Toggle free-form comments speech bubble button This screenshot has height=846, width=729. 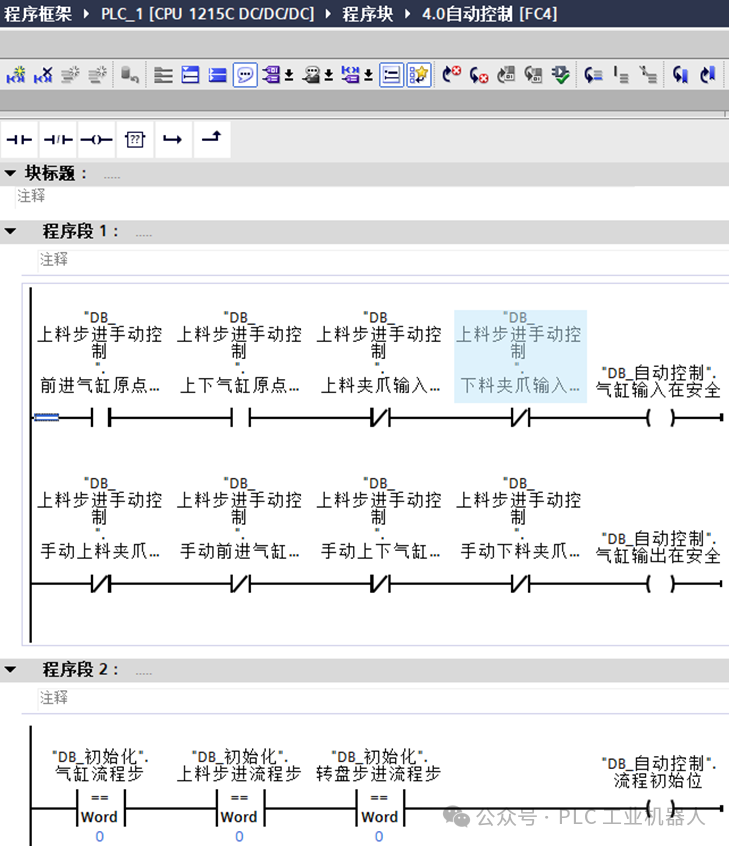click(245, 74)
